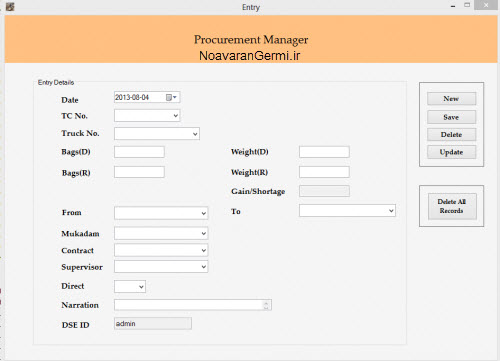Click the Save button
Screen dimensions: 500x361
451,117
